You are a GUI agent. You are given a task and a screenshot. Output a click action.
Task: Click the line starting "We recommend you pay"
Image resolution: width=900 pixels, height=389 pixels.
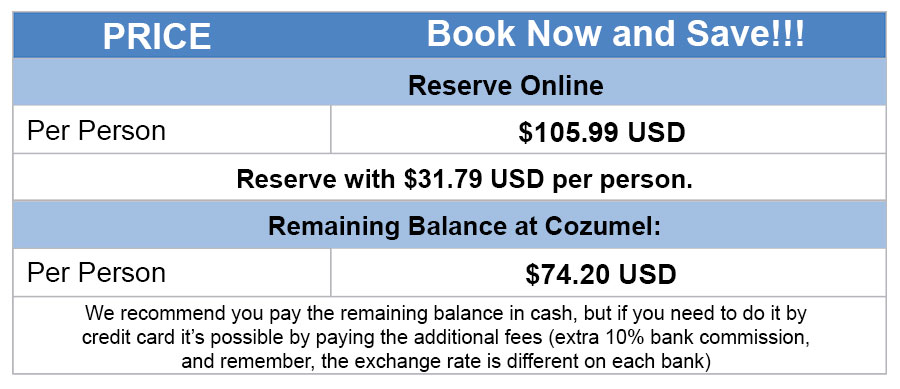click(x=446, y=313)
